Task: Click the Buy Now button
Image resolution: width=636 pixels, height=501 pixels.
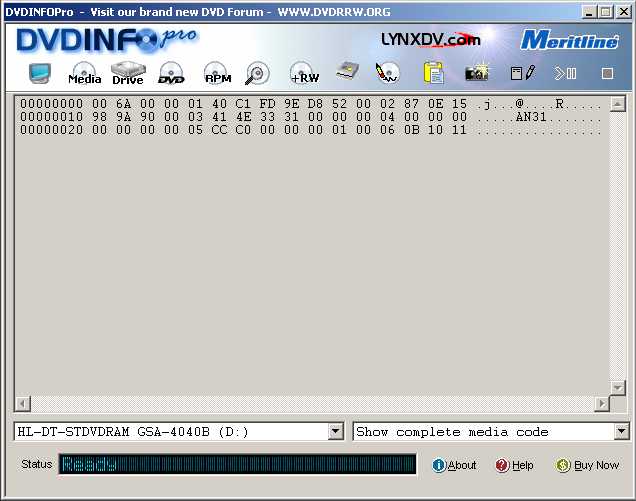Action: point(587,465)
